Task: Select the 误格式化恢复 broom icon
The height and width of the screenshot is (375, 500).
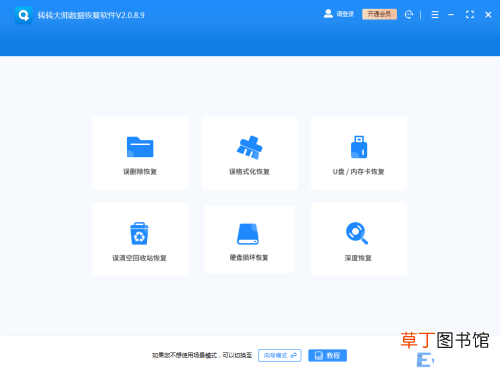Action: coord(249,147)
